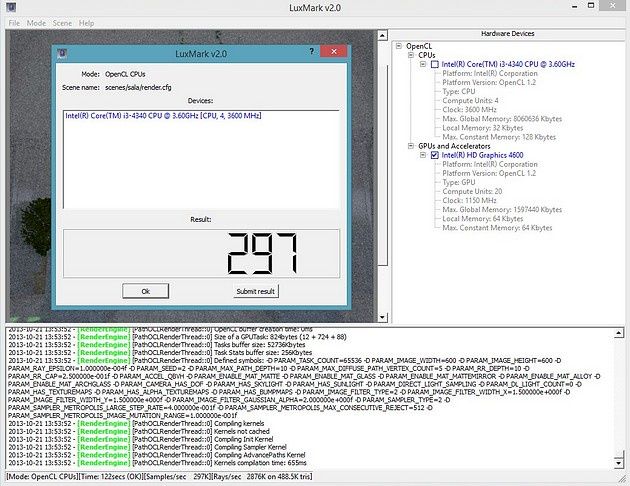Image resolution: width=630 pixels, height=486 pixels.
Task: Select 'Type: GPU' tree row
Action: tap(459, 182)
